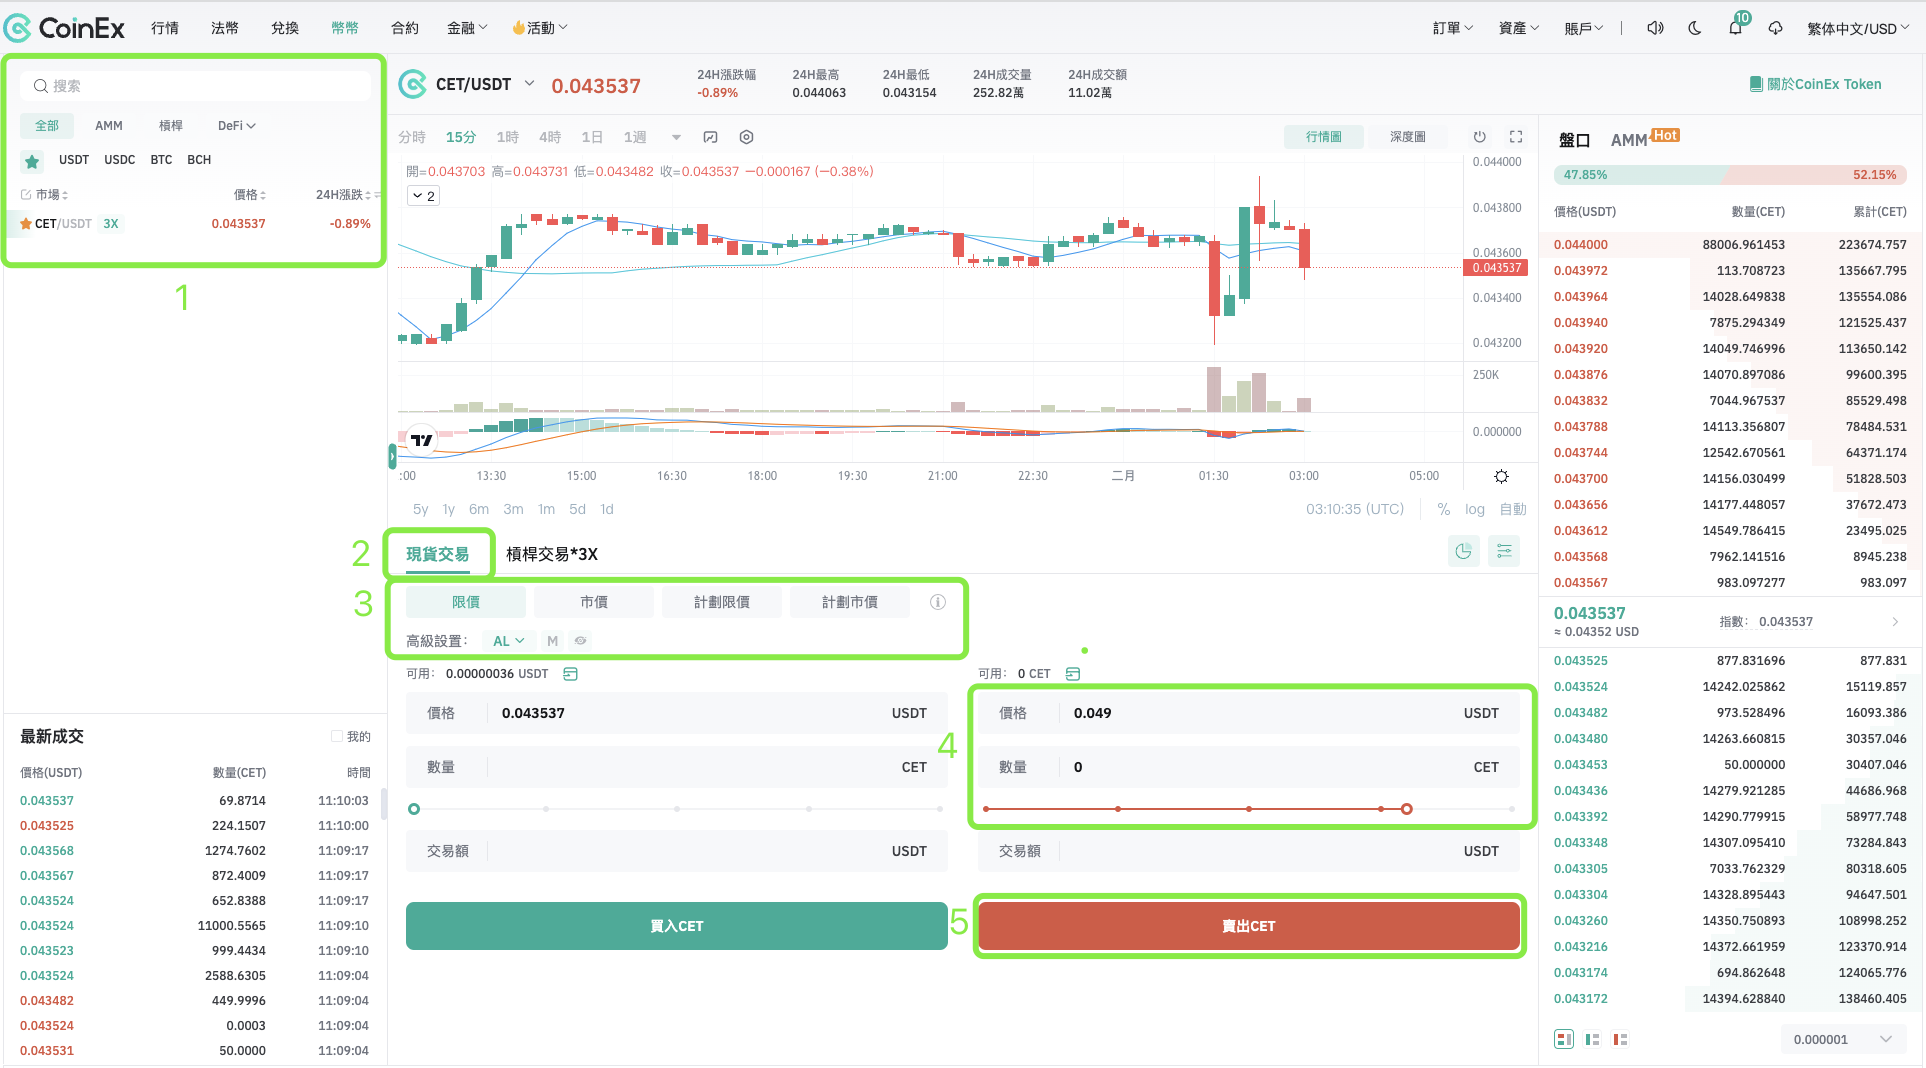Click the chart indicators icon

(x=711, y=137)
